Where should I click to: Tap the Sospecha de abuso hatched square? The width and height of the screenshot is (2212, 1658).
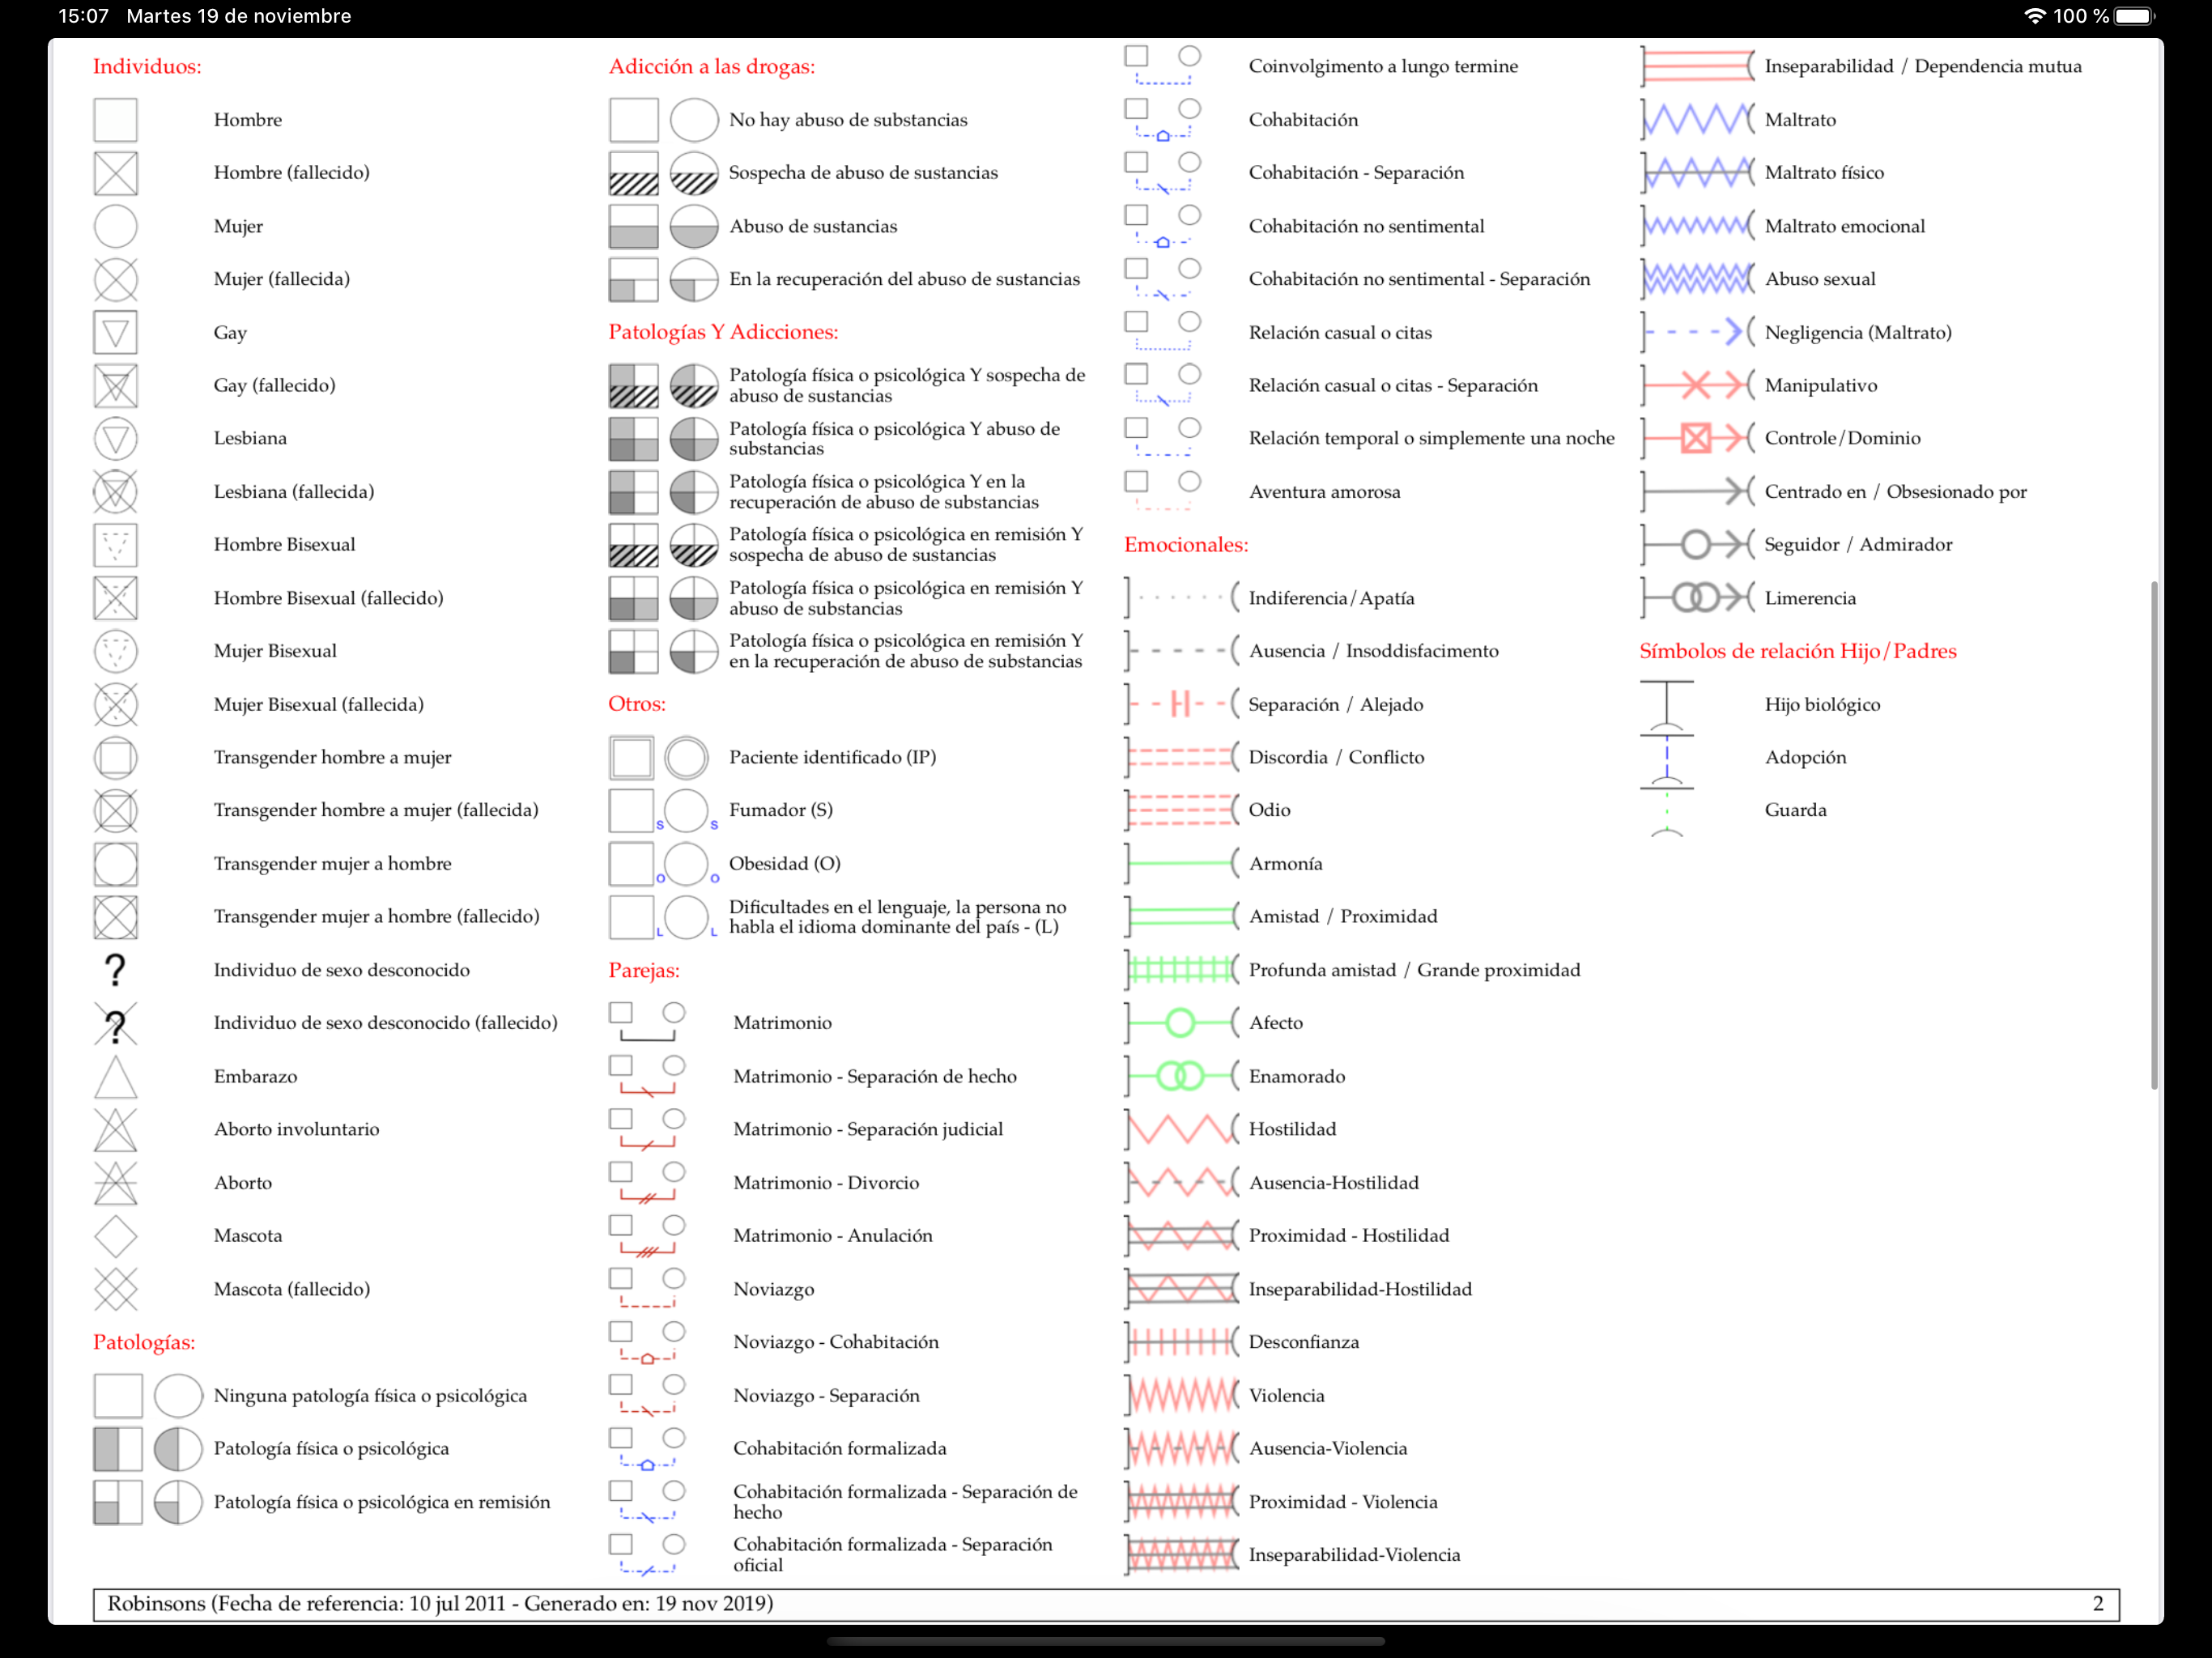[x=634, y=173]
